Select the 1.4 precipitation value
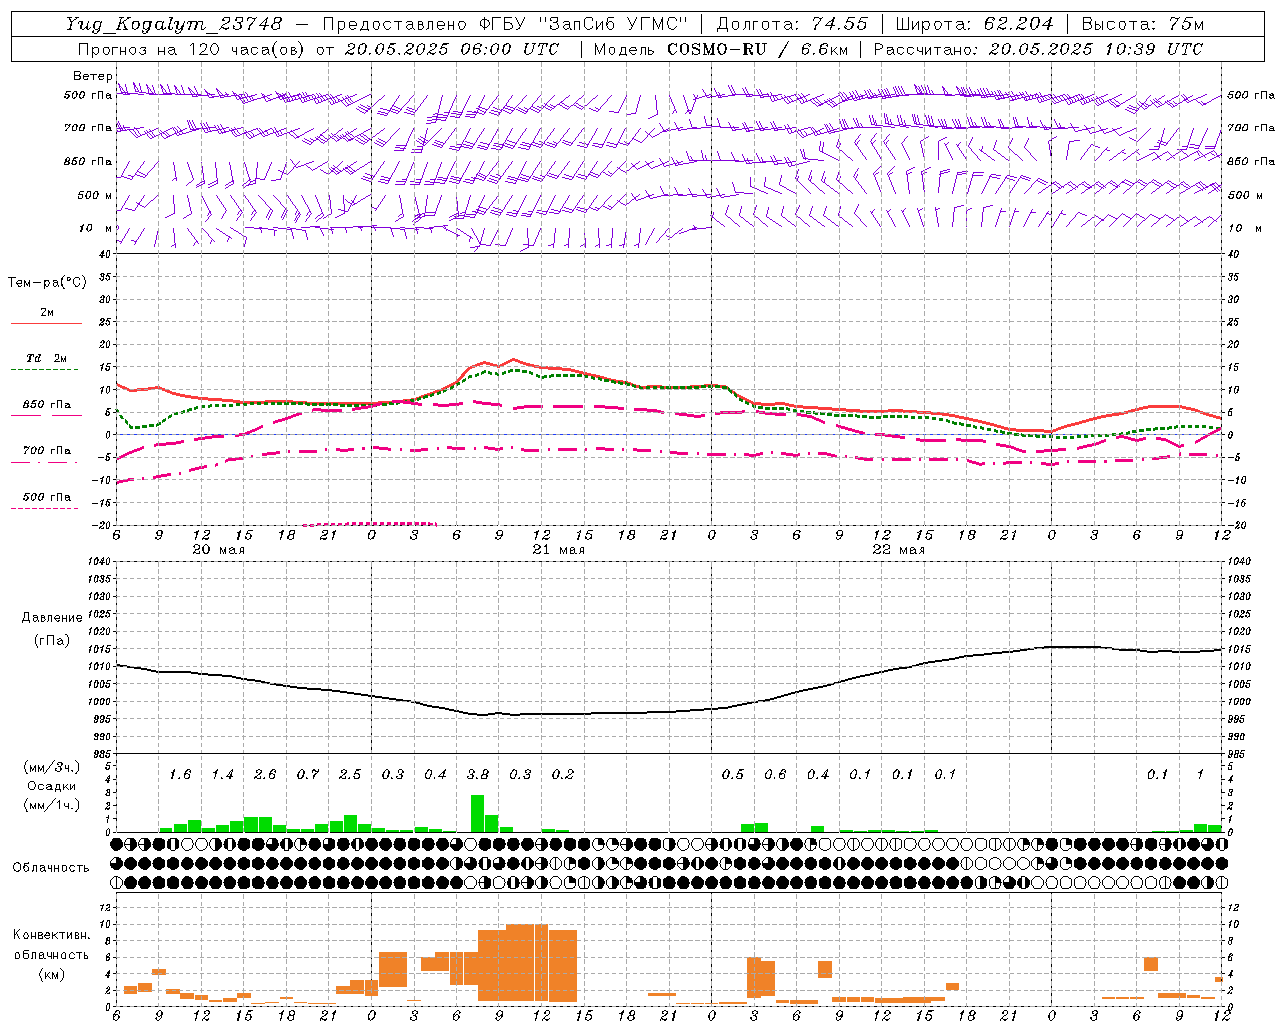Screen dimensions: 1280x1024 coord(222,775)
